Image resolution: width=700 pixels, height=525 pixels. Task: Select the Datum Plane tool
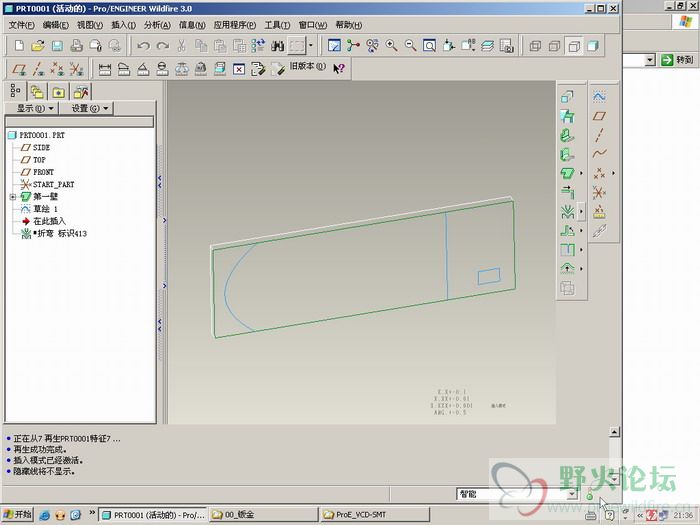pyautogui.click(x=600, y=116)
